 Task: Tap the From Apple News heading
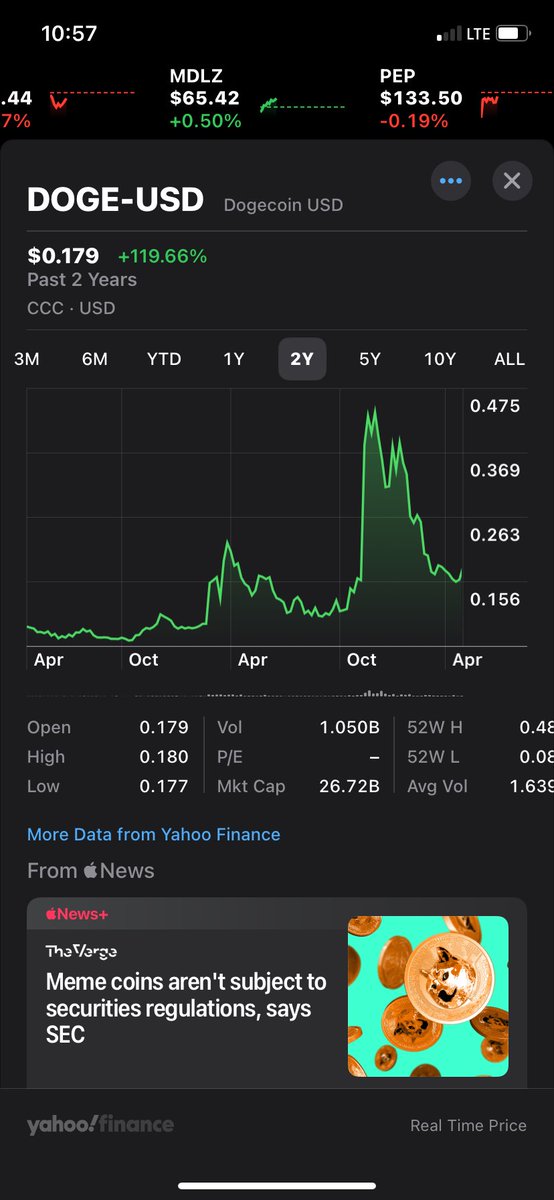point(91,871)
